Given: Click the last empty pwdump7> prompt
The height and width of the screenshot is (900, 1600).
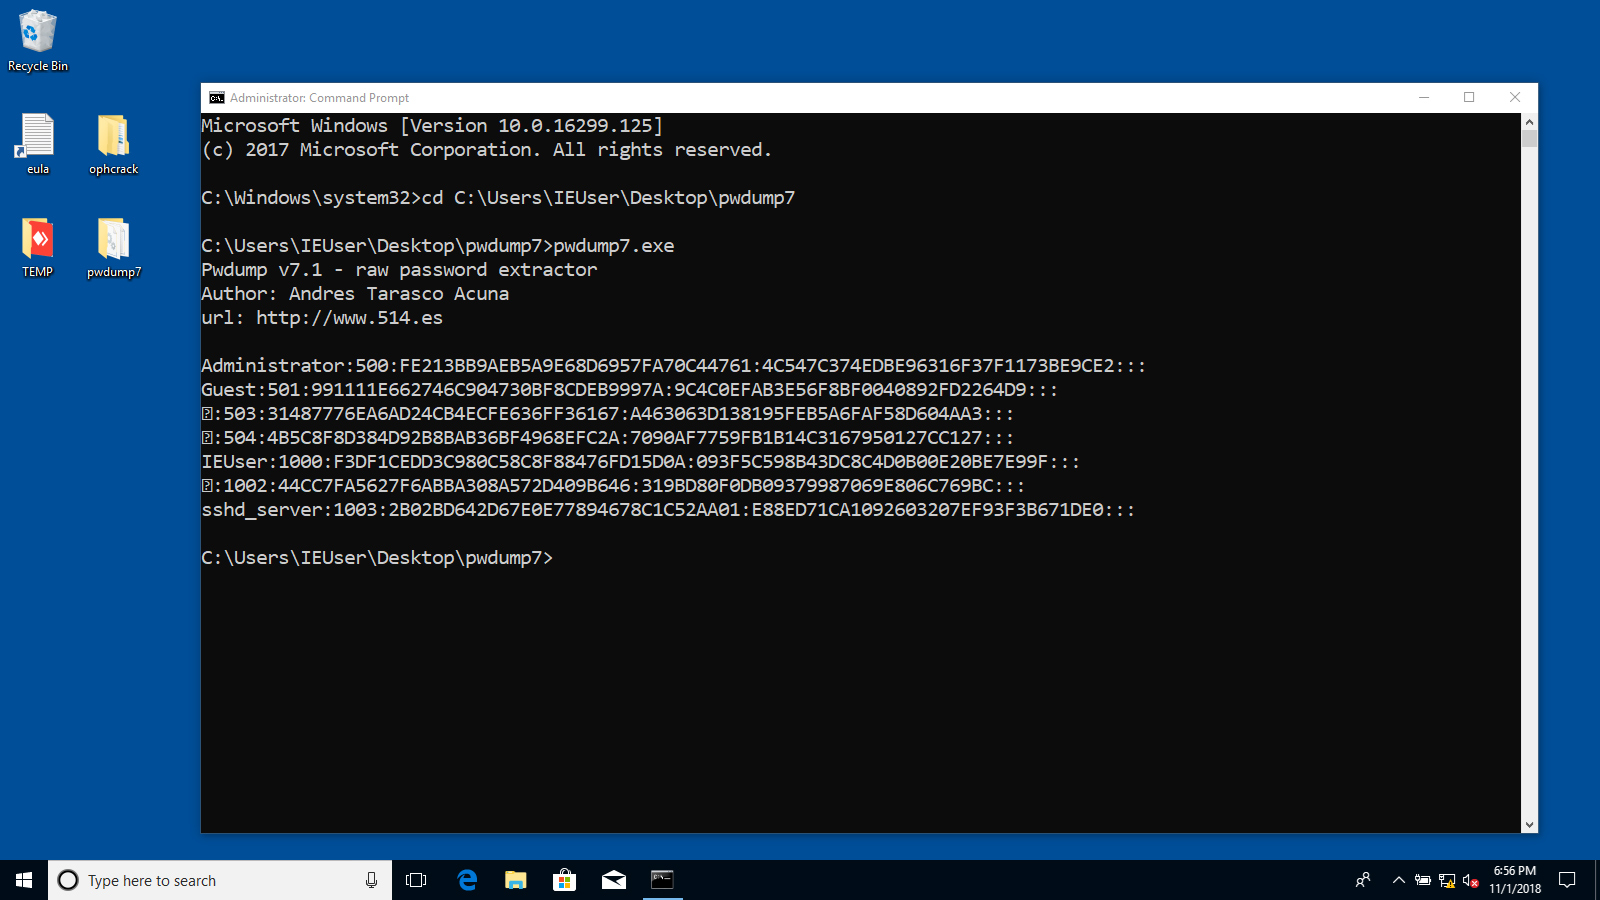Looking at the screenshot, I should point(377,558).
